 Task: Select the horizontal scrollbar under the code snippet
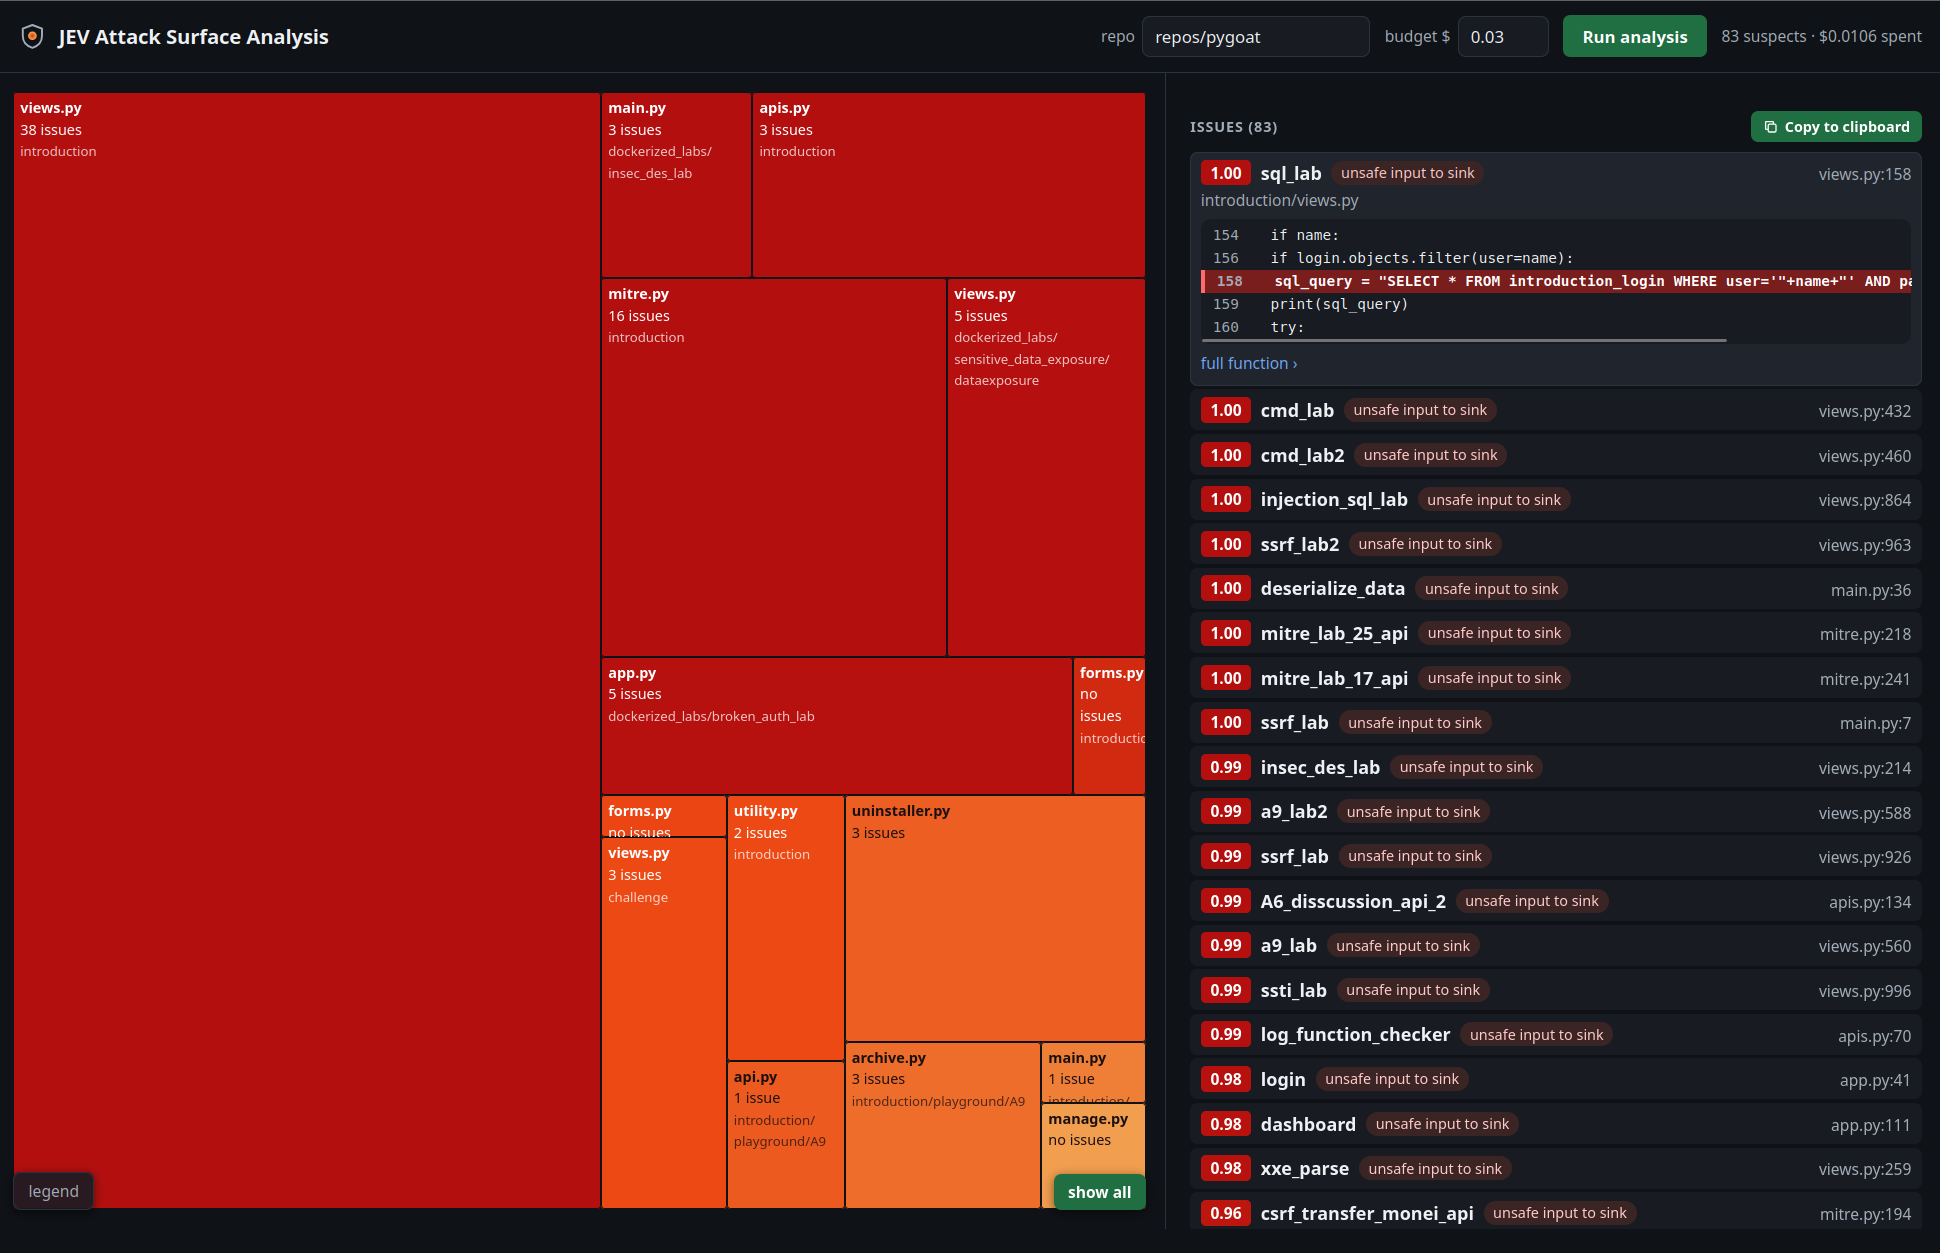coord(1464,340)
